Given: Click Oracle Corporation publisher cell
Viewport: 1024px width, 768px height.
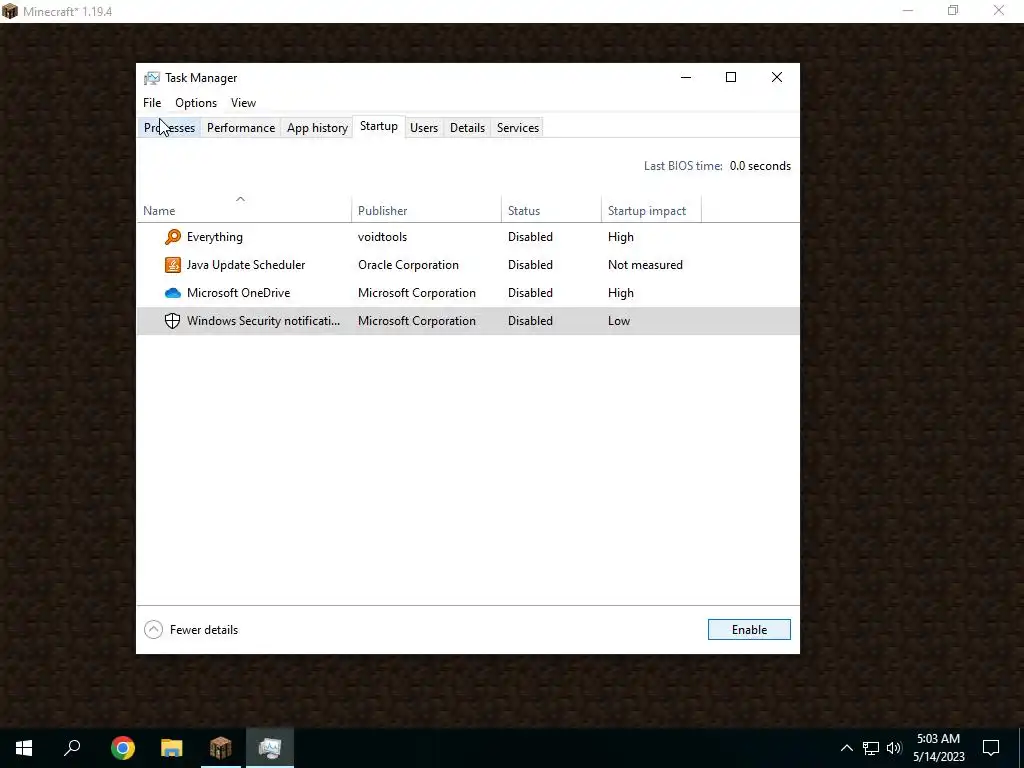Looking at the screenshot, I should coord(408,264).
